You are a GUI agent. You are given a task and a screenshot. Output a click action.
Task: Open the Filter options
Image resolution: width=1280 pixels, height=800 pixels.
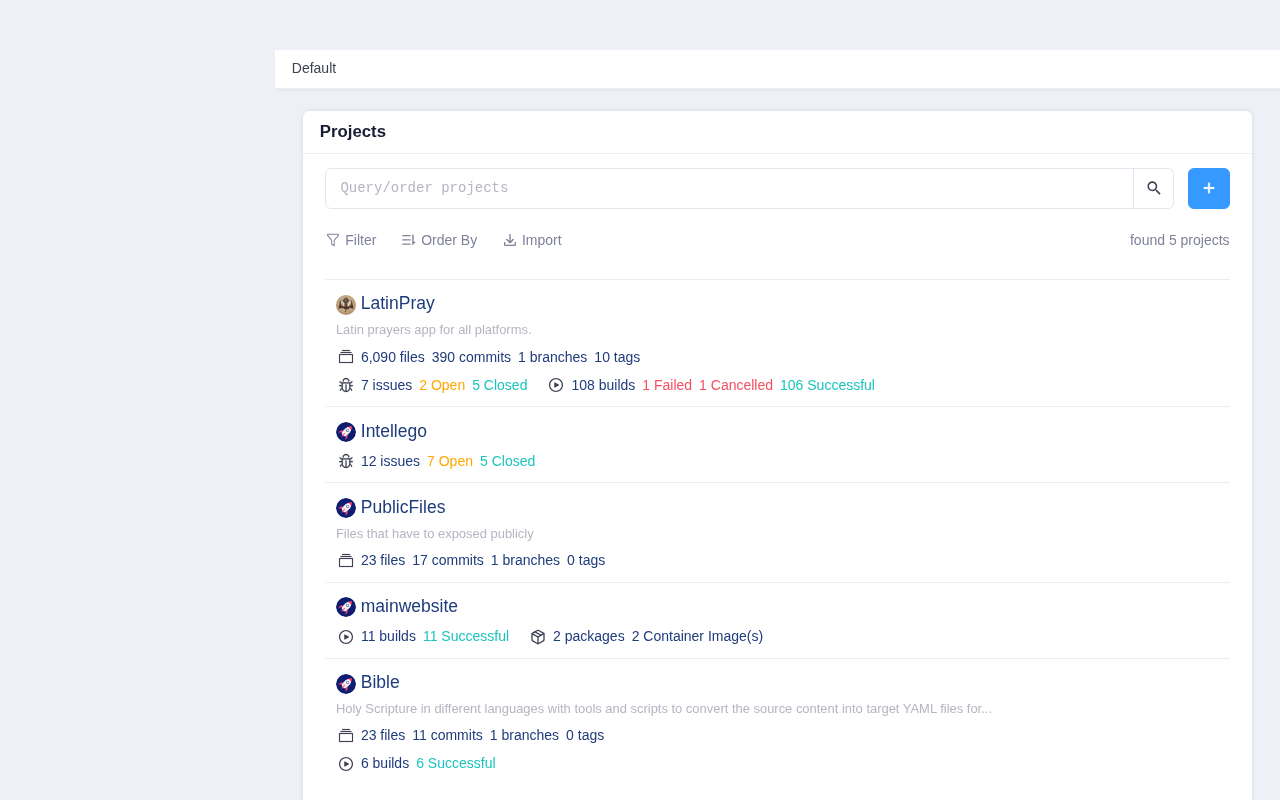click(351, 240)
